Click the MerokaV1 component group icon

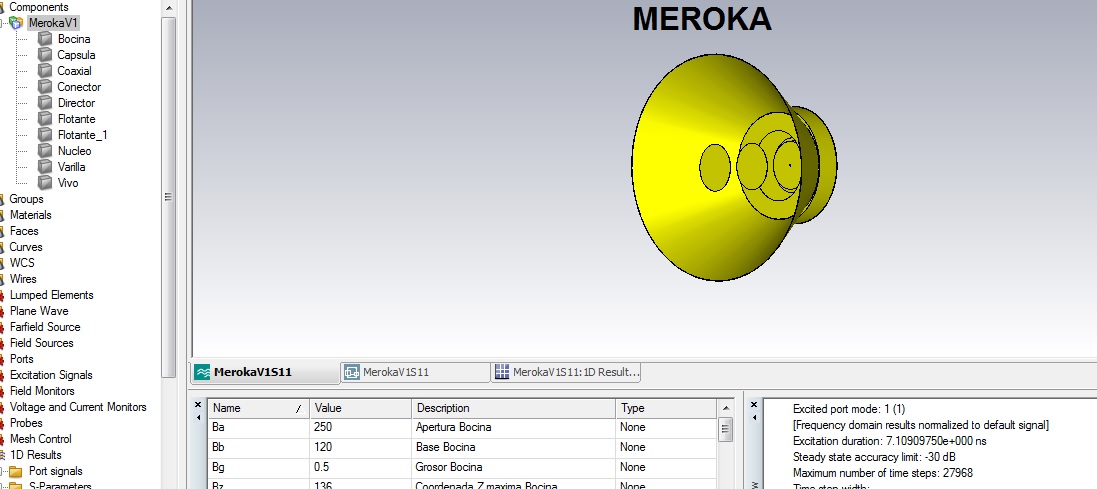tap(16, 23)
